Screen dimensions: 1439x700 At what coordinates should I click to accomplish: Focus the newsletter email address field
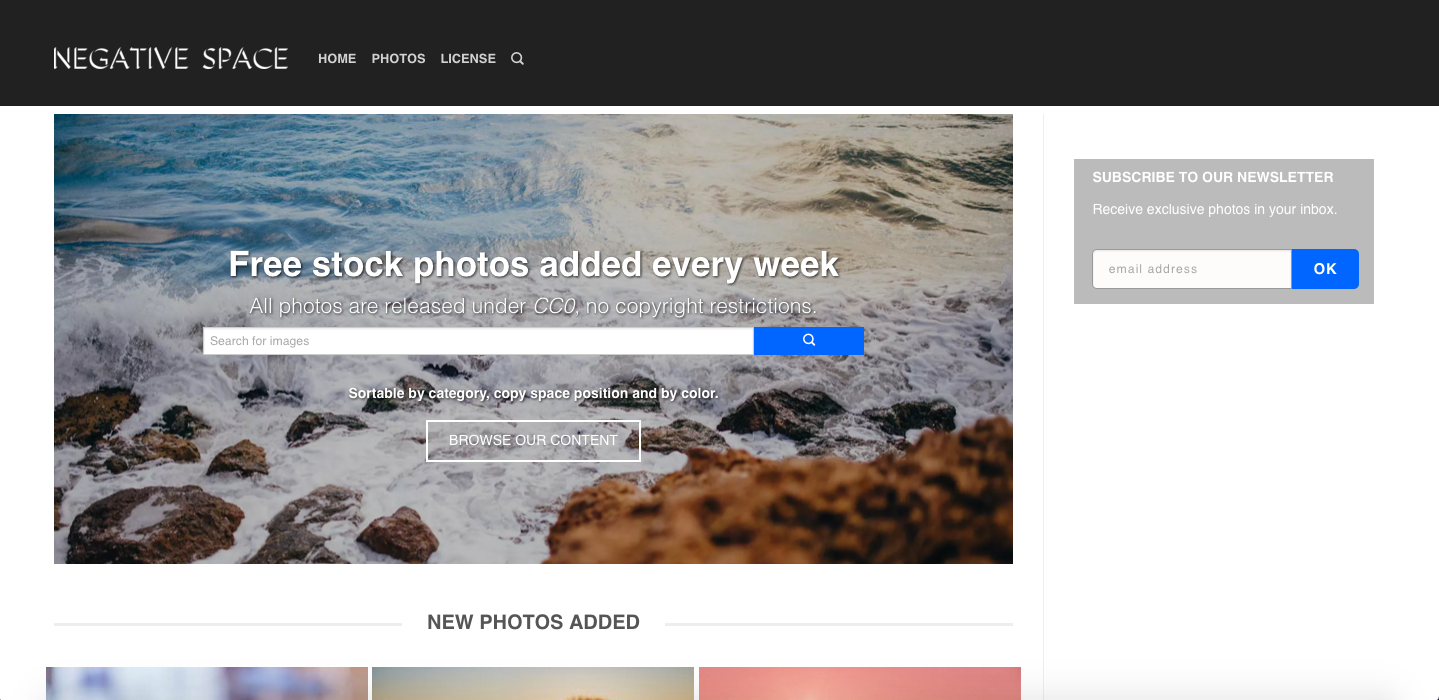pyautogui.click(x=1192, y=269)
